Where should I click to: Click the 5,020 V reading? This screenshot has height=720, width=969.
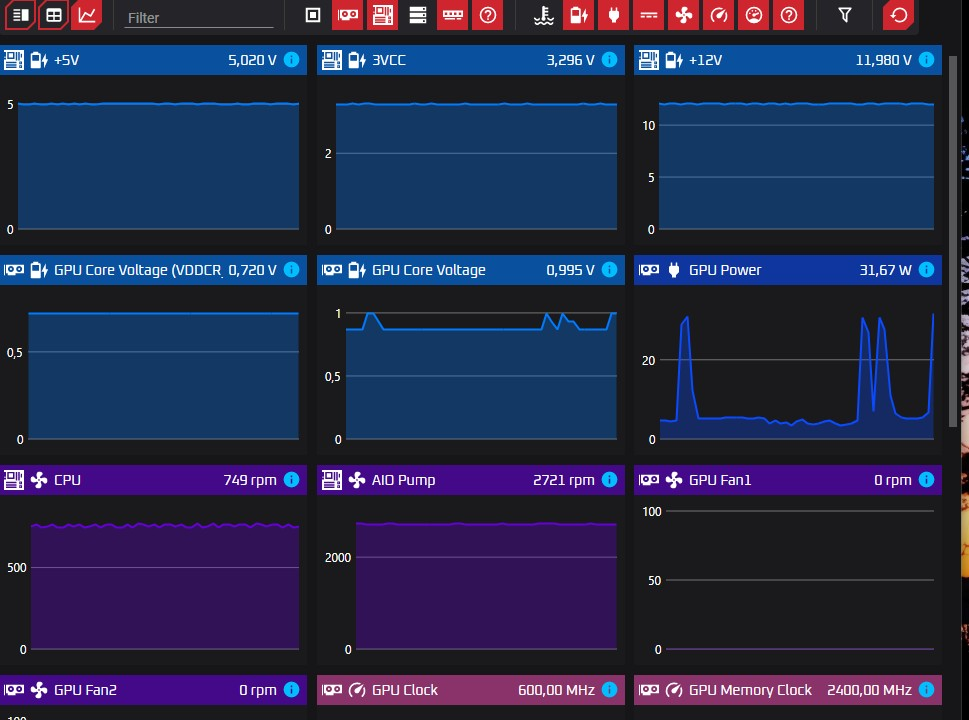pyautogui.click(x=252, y=60)
